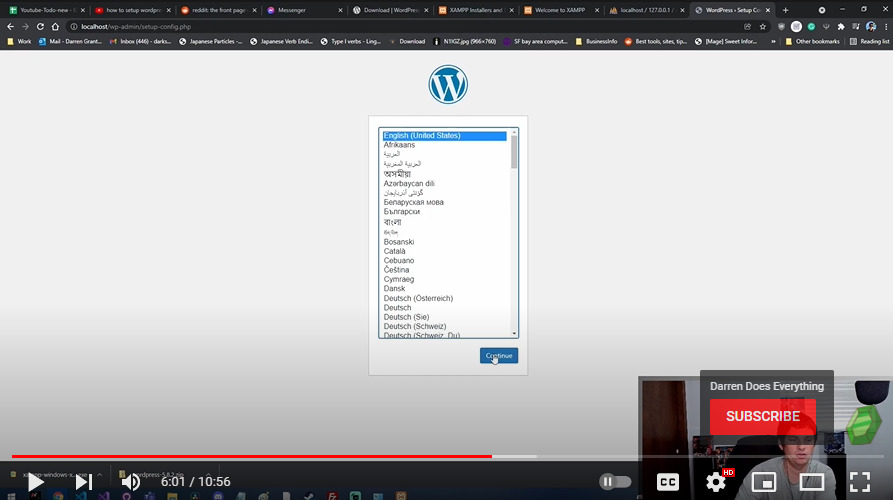The height and width of the screenshot is (500, 893).
Task: Select Cebuano language
Action: (x=399, y=260)
